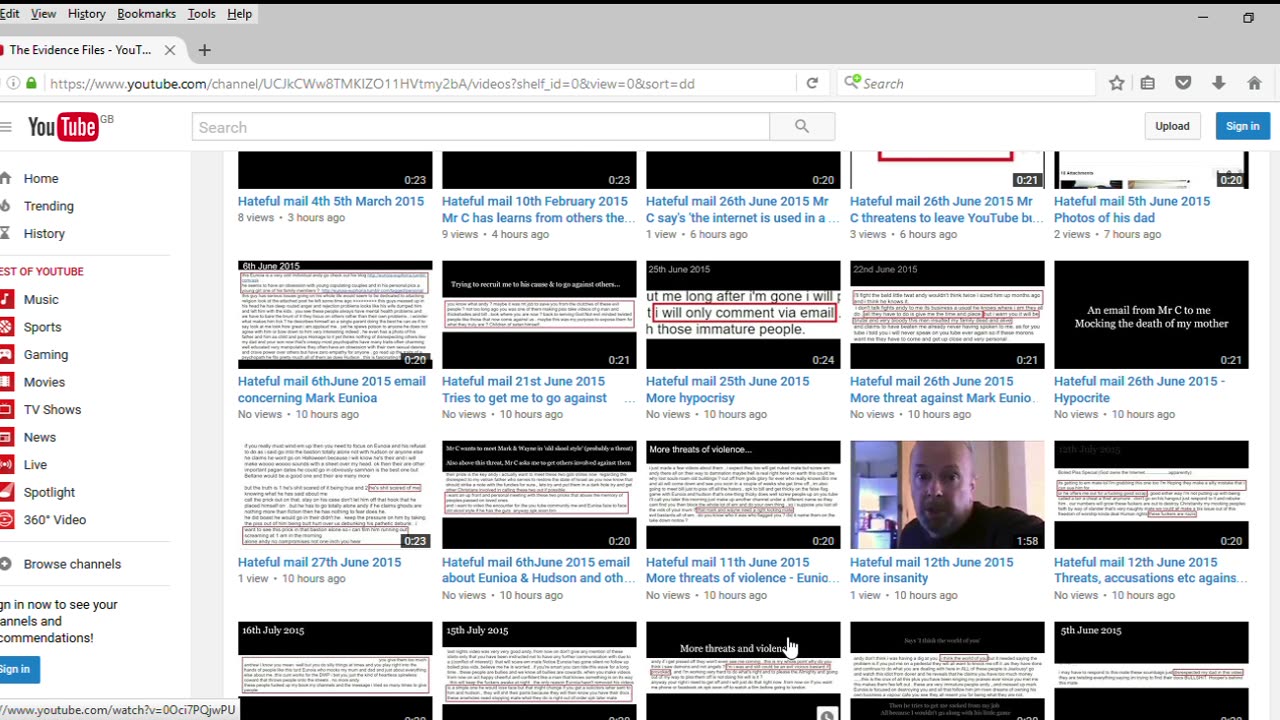The width and height of the screenshot is (1280, 720).
Task: Click the YouTube search magnifier button
Action: pos(802,127)
